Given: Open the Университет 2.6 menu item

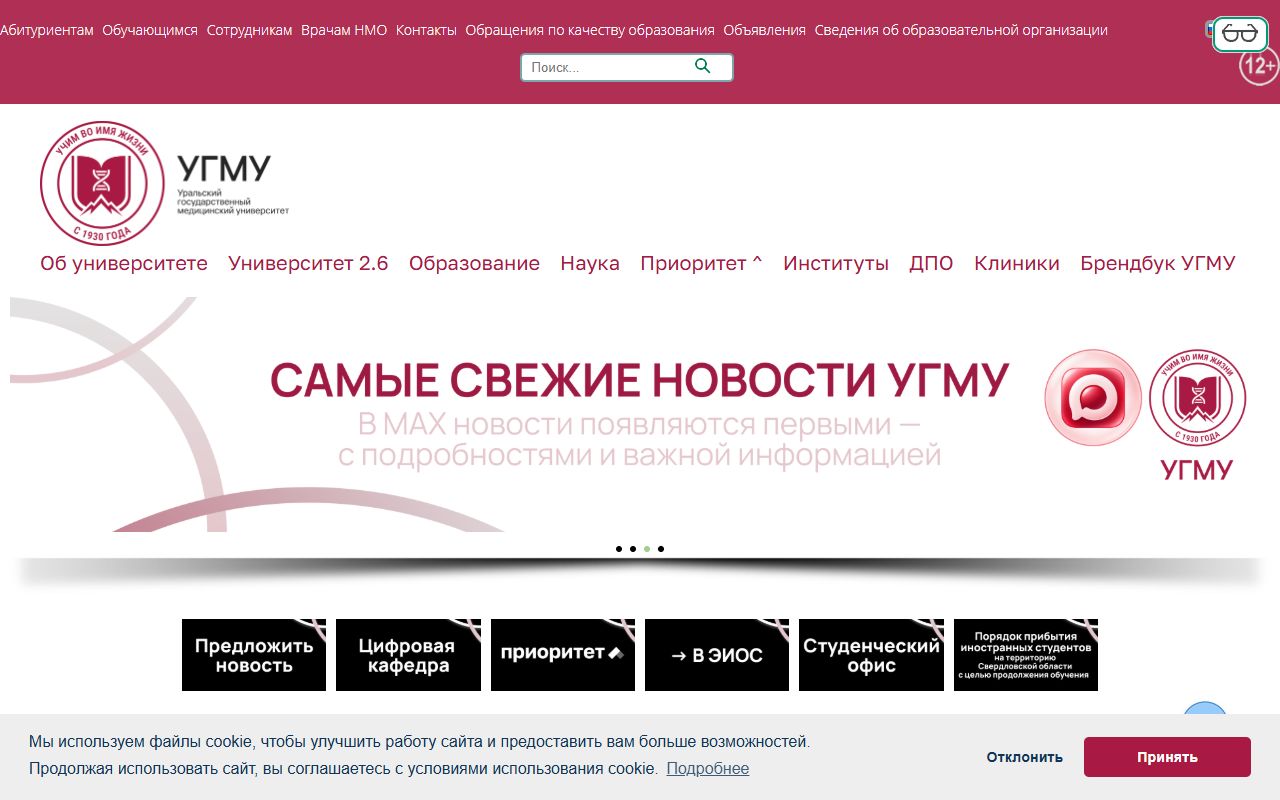Looking at the screenshot, I should click(x=308, y=263).
